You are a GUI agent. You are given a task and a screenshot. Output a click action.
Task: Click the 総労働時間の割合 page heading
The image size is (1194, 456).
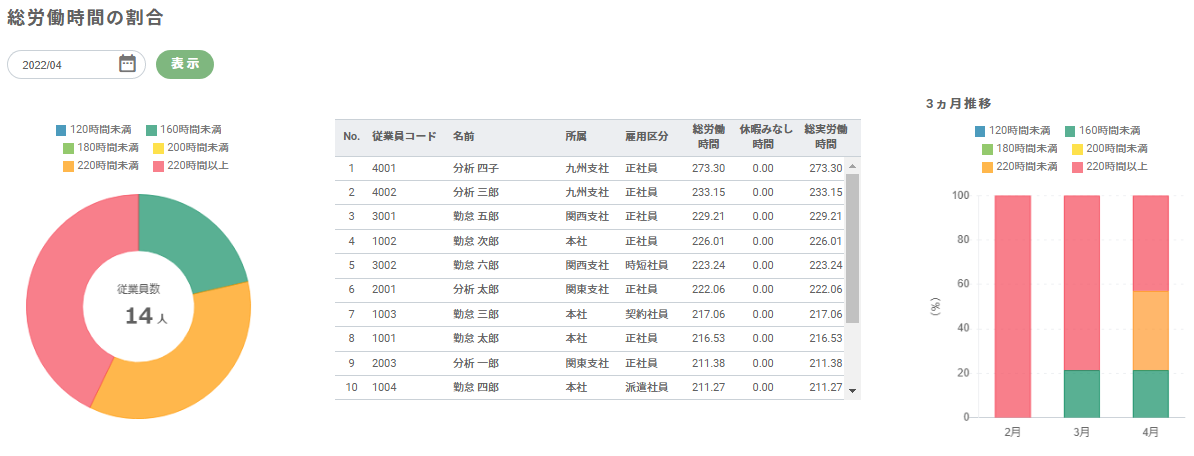[x=85, y=19]
